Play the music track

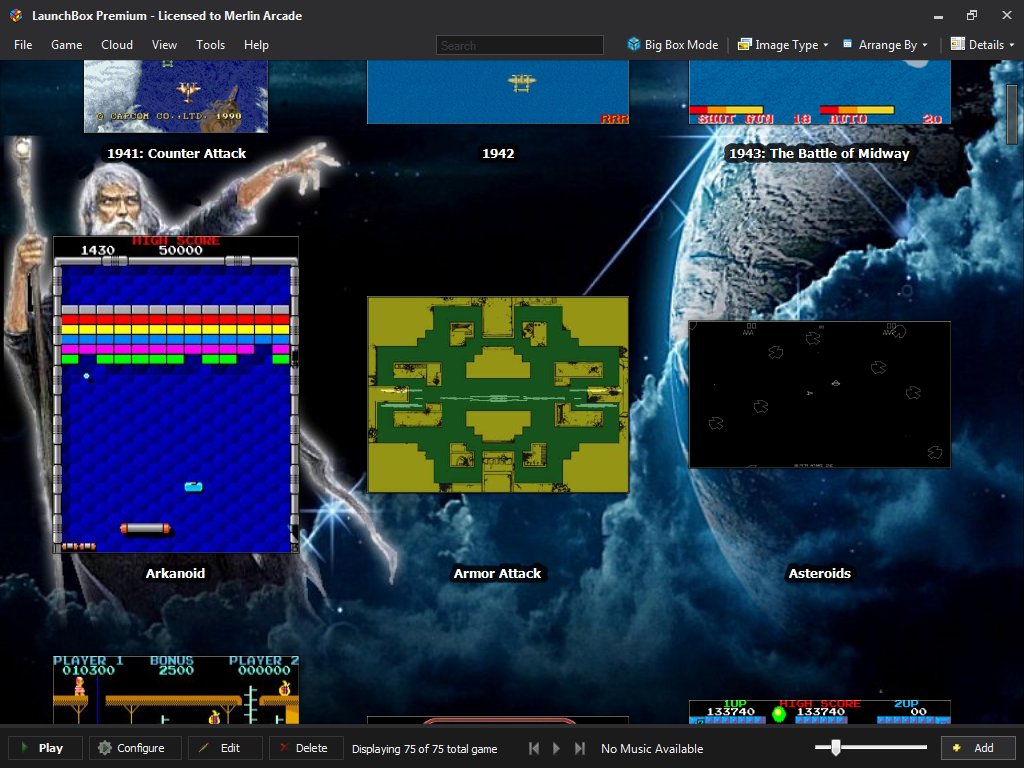556,748
